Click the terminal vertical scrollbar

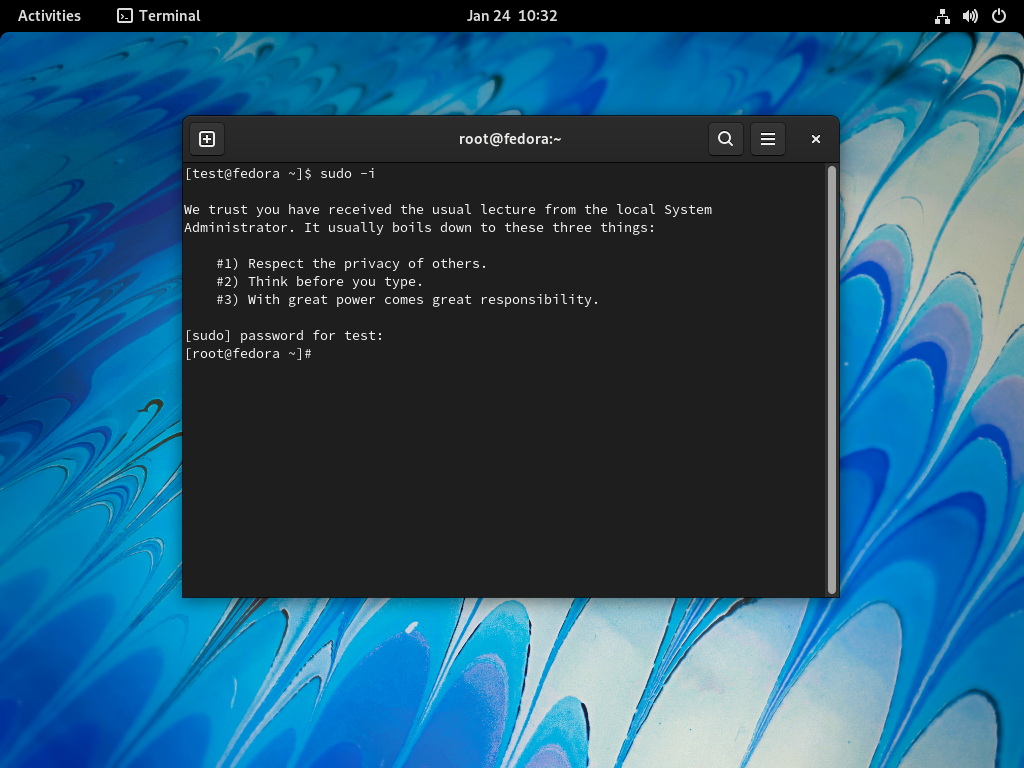(831, 379)
